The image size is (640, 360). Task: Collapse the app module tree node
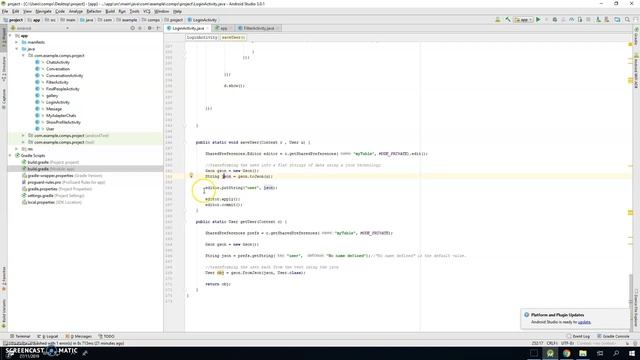click(x=11, y=36)
